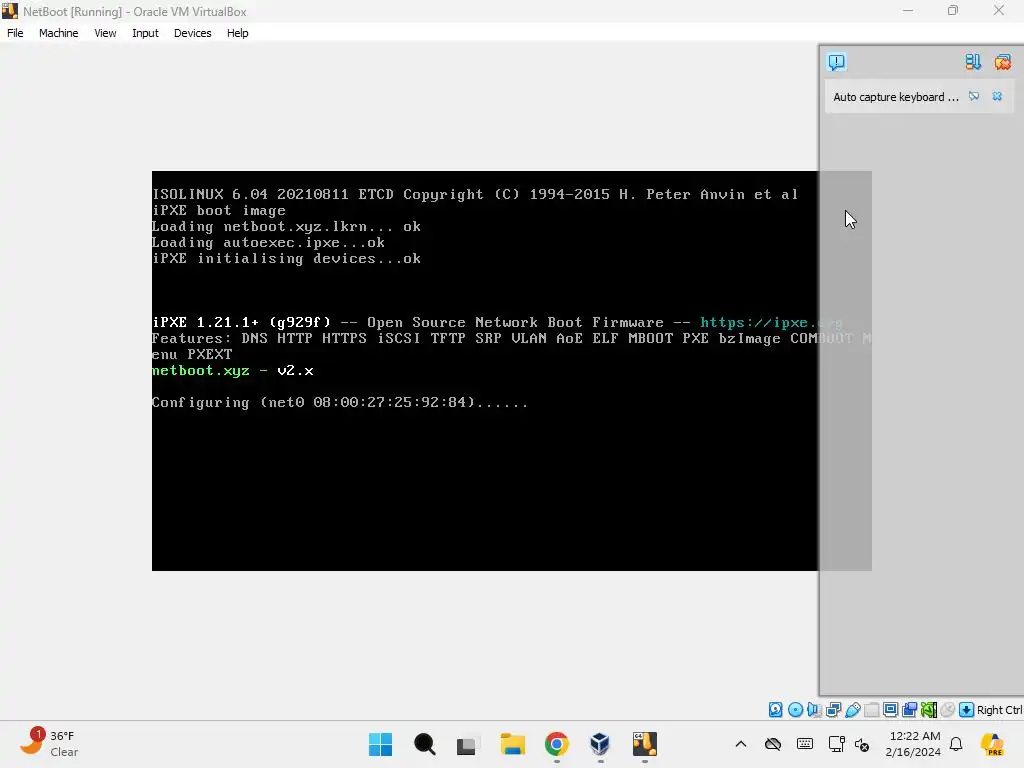Open the Devices menu
This screenshot has height=768, width=1024.
(x=192, y=33)
